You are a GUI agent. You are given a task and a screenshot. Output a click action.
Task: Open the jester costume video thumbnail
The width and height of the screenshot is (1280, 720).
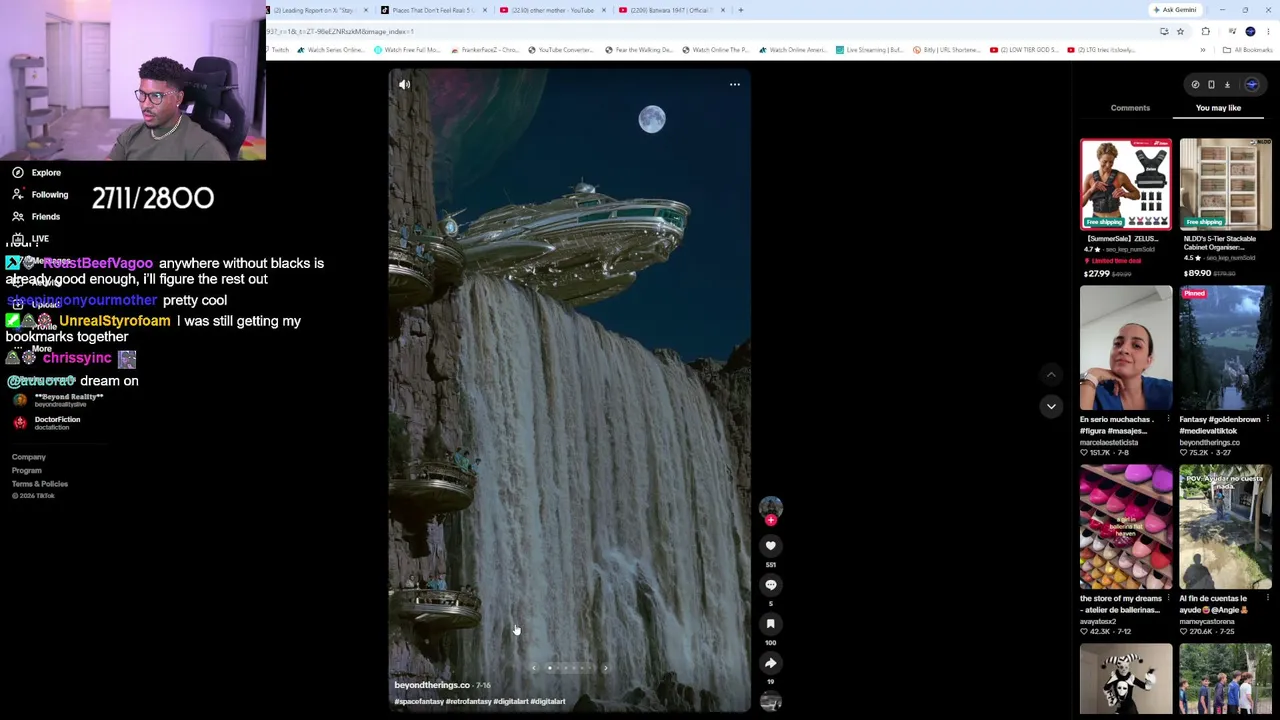click(1126, 680)
